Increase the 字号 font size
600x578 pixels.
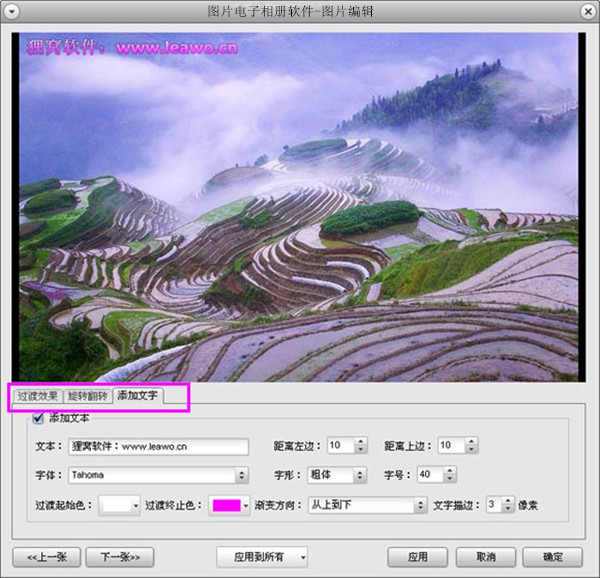point(450,471)
